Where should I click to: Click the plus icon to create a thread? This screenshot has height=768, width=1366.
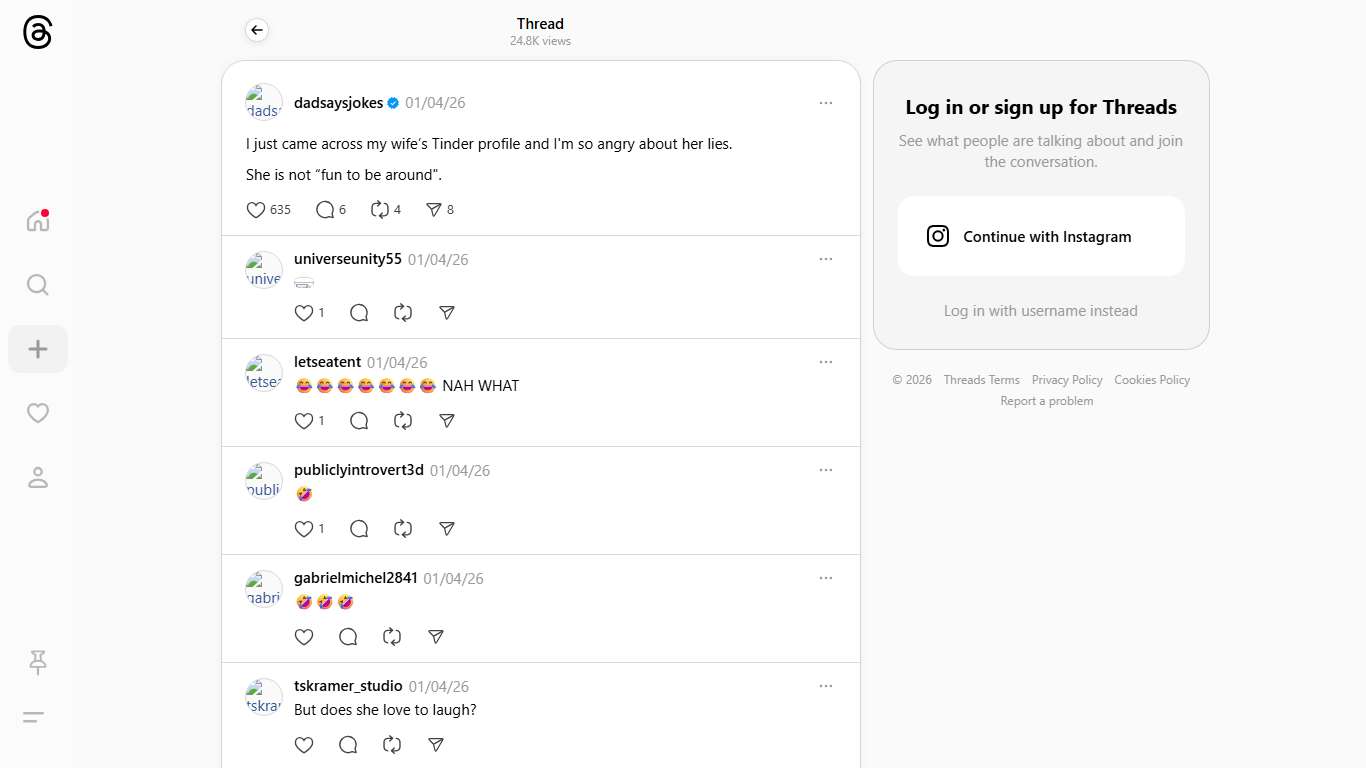pyautogui.click(x=37, y=349)
